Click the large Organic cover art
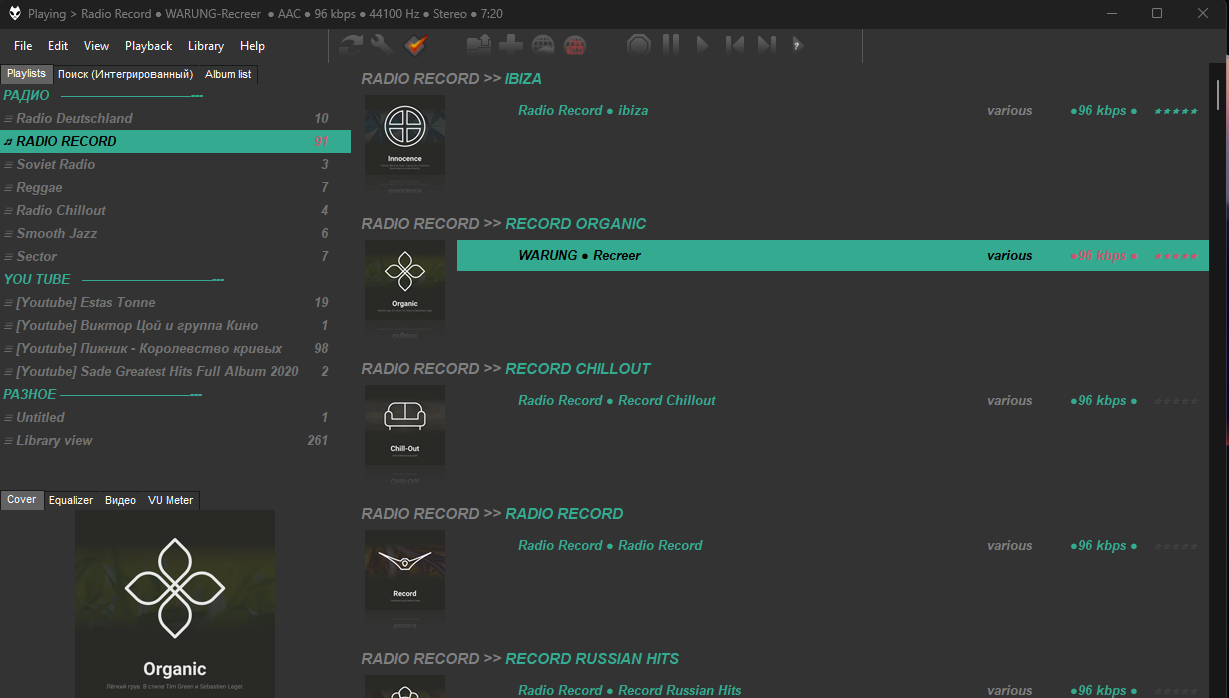The width and height of the screenshot is (1229, 698). coord(175,604)
